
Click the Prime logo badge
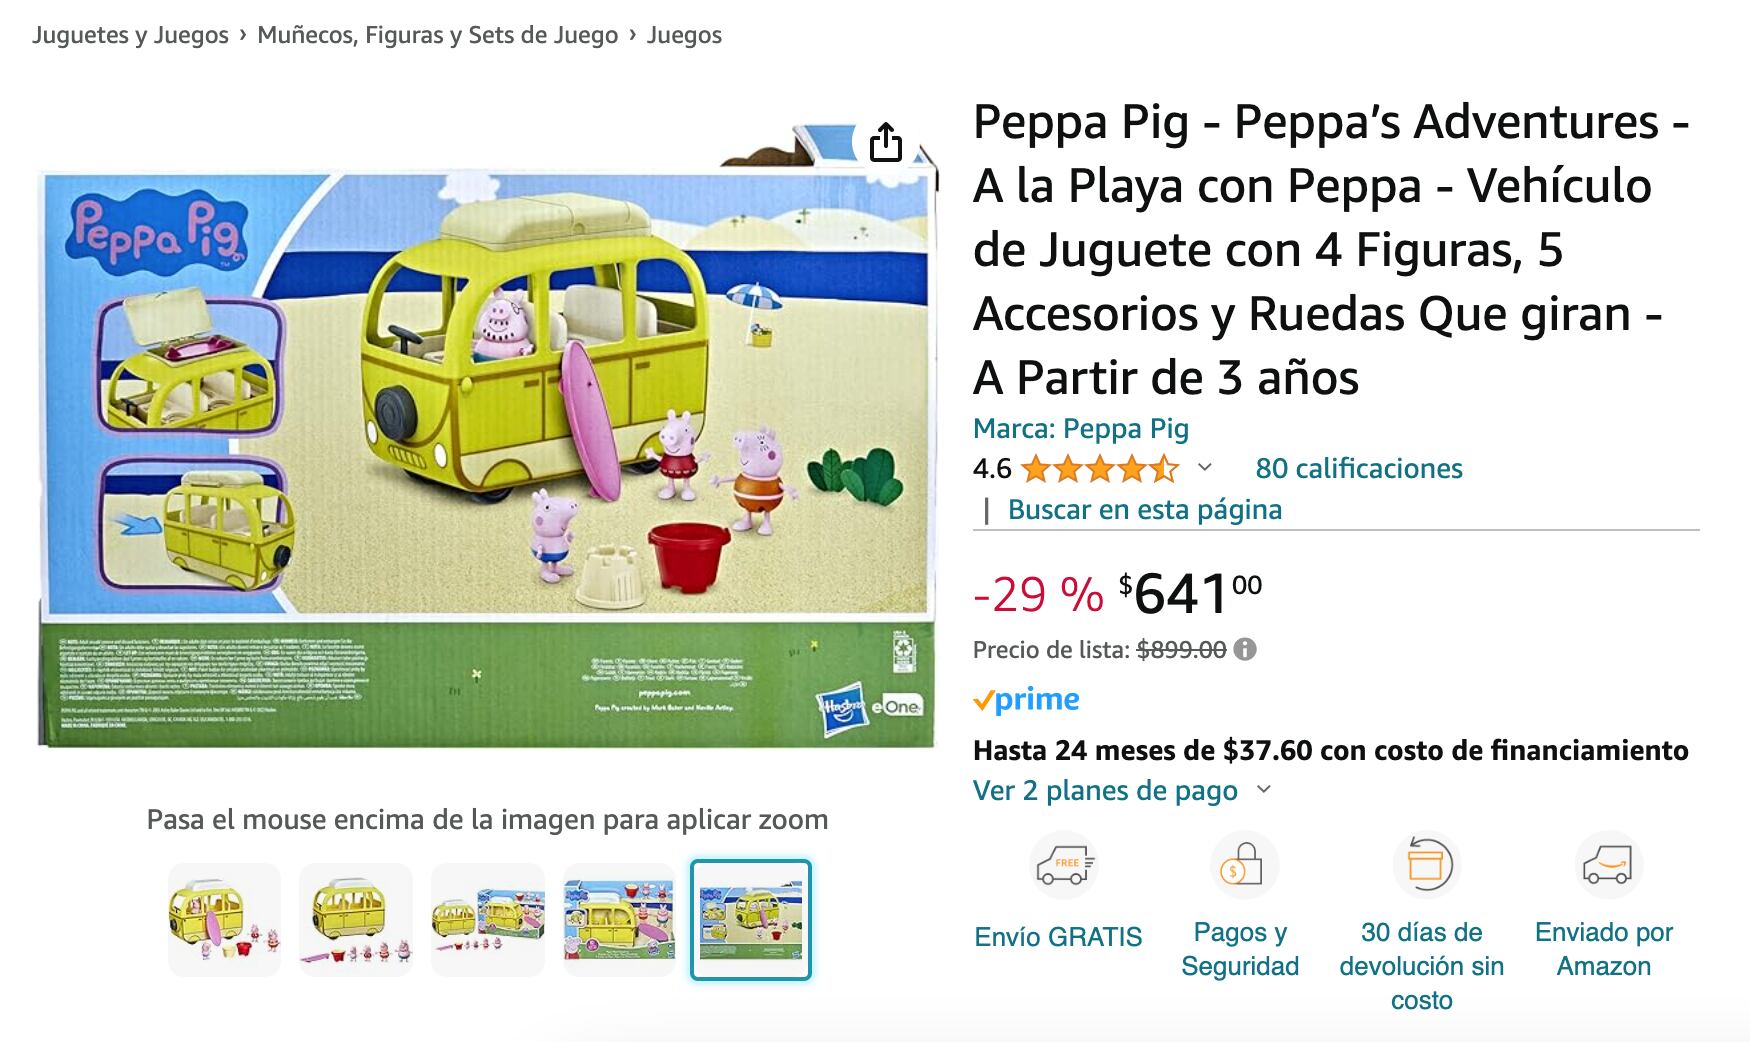(1027, 700)
